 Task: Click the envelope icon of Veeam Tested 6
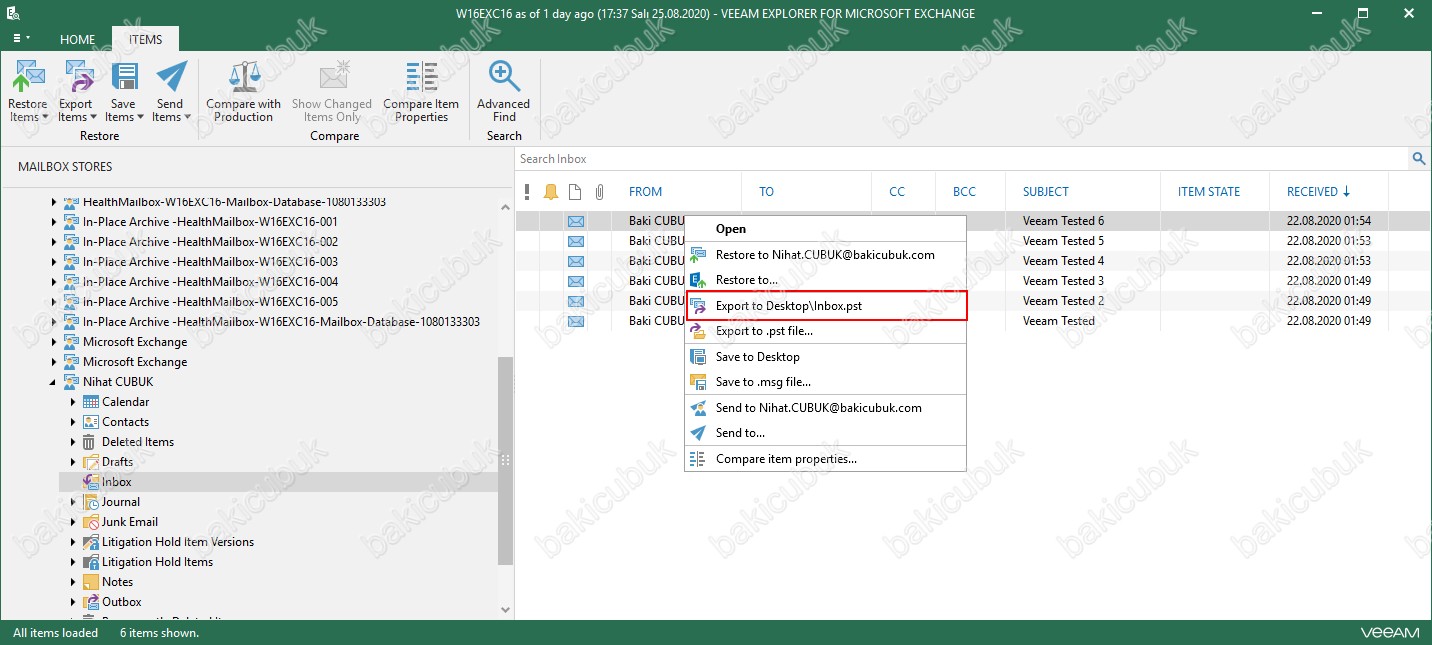pos(576,221)
